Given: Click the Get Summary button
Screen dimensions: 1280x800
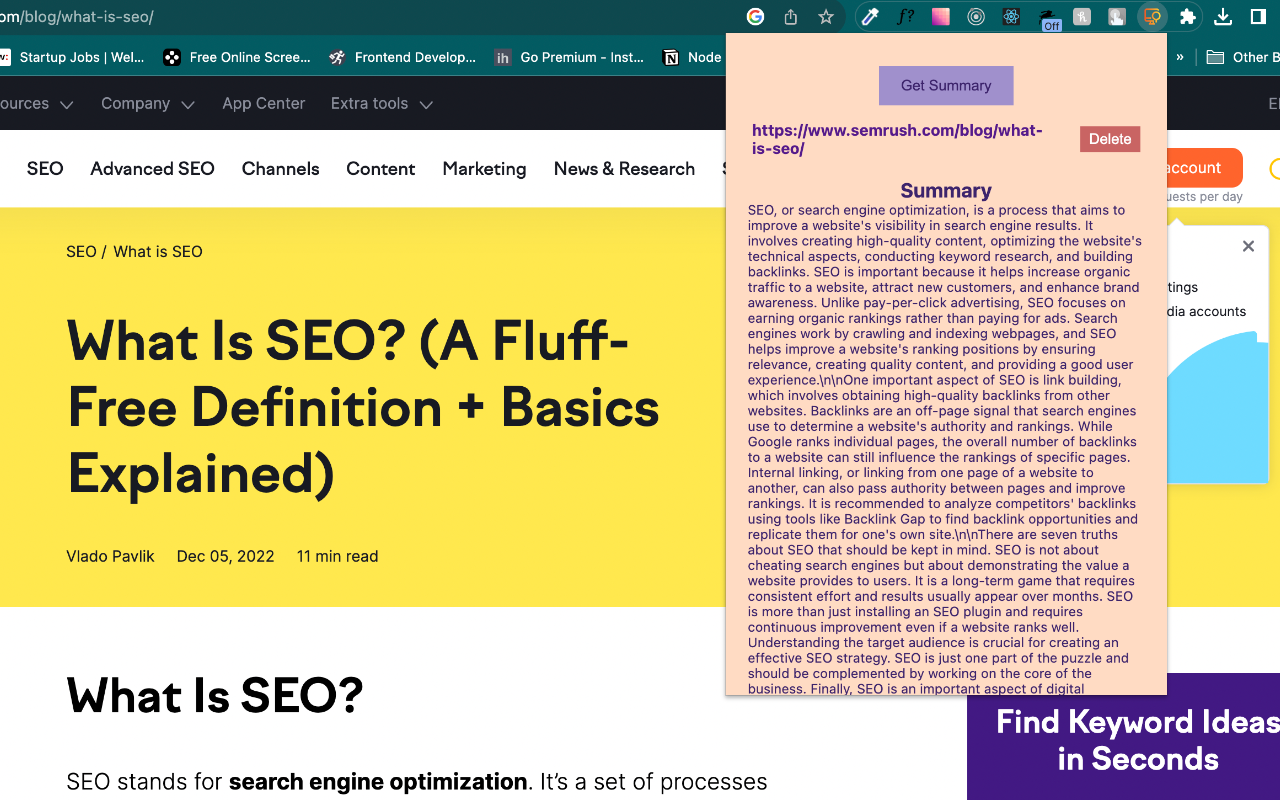Looking at the screenshot, I should click(x=946, y=86).
